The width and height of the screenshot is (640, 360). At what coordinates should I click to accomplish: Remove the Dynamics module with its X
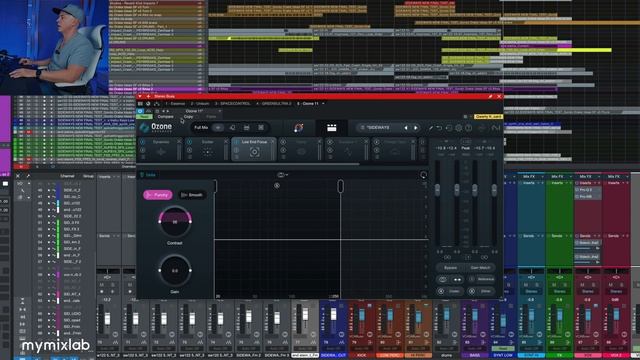(179, 141)
